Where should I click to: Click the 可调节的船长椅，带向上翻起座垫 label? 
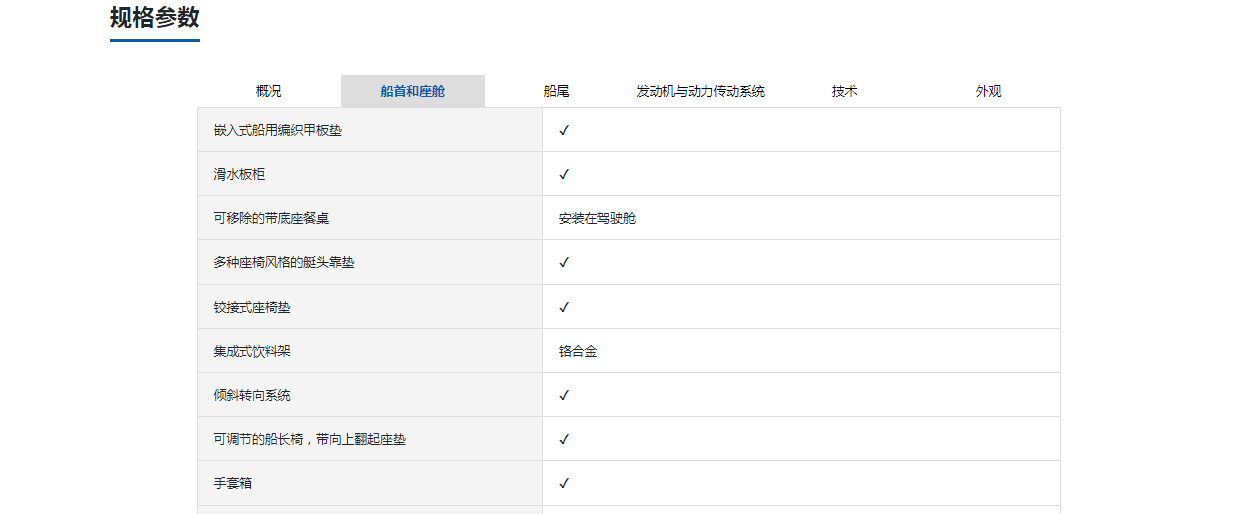[310, 439]
